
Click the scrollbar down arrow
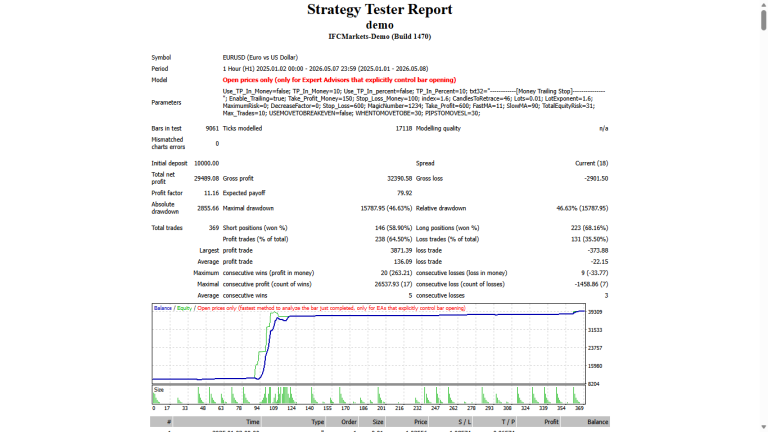763,428
